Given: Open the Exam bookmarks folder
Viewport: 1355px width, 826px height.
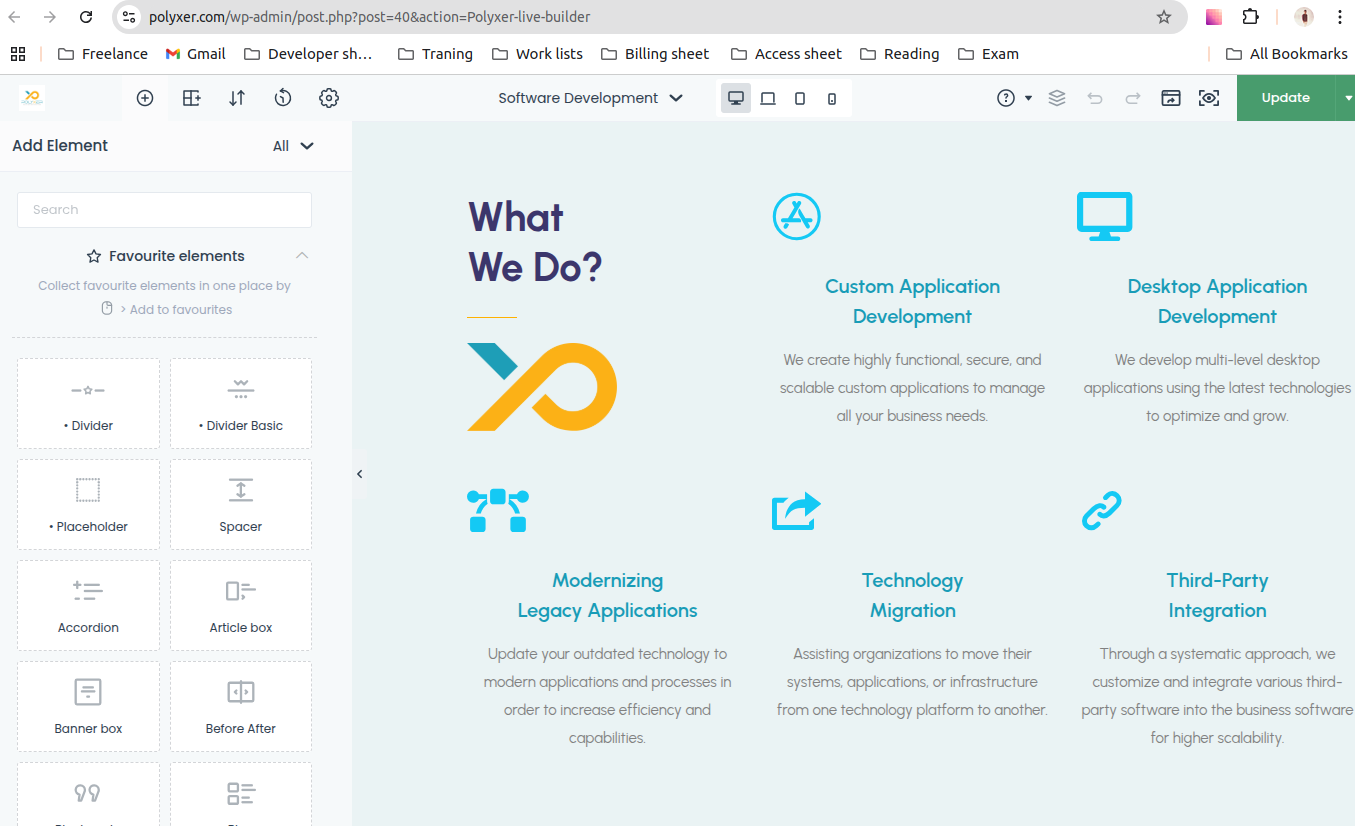Looking at the screenshot, I should (988, 54).
